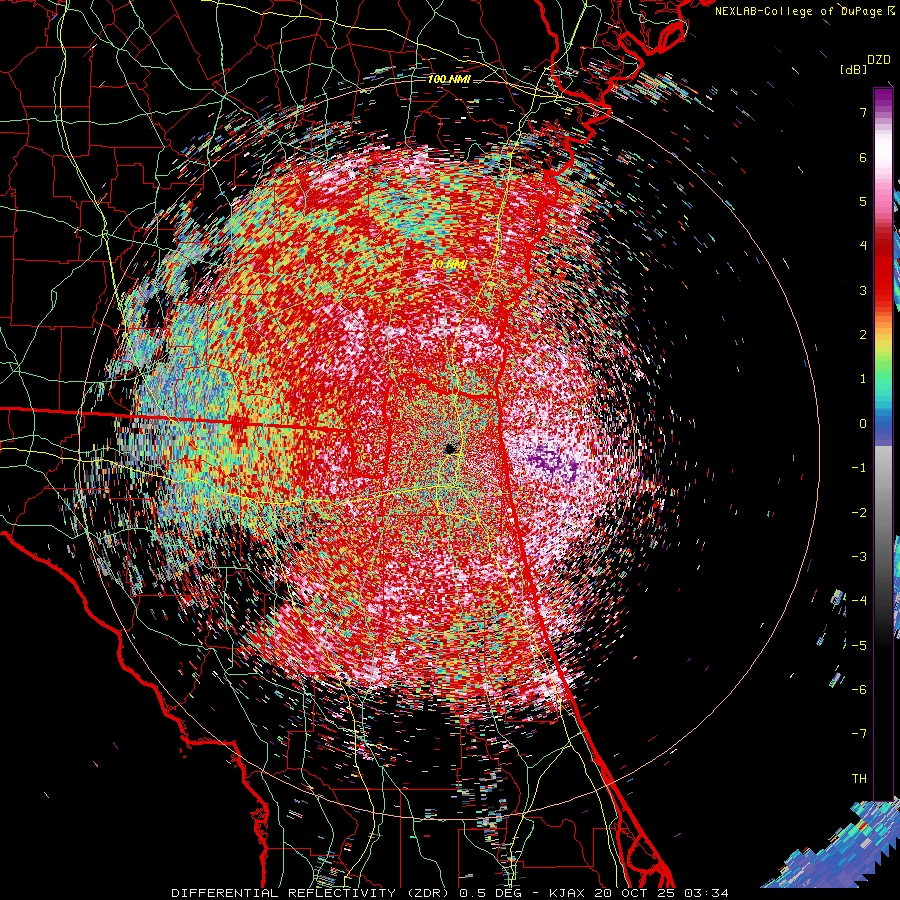Click the 0 value on the color scale
Viewport: 900px width, 900px height.
pyautogui.click(x=863, y=424)
